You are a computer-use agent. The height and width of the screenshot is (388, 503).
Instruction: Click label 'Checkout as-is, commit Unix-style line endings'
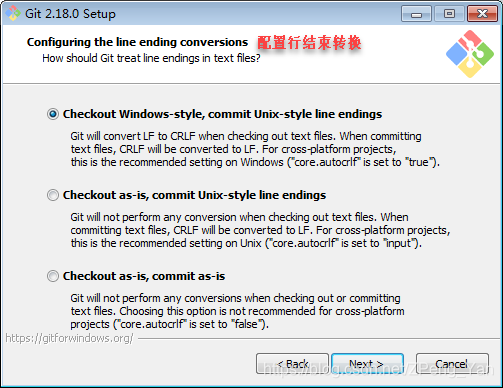tap(194, 195)
